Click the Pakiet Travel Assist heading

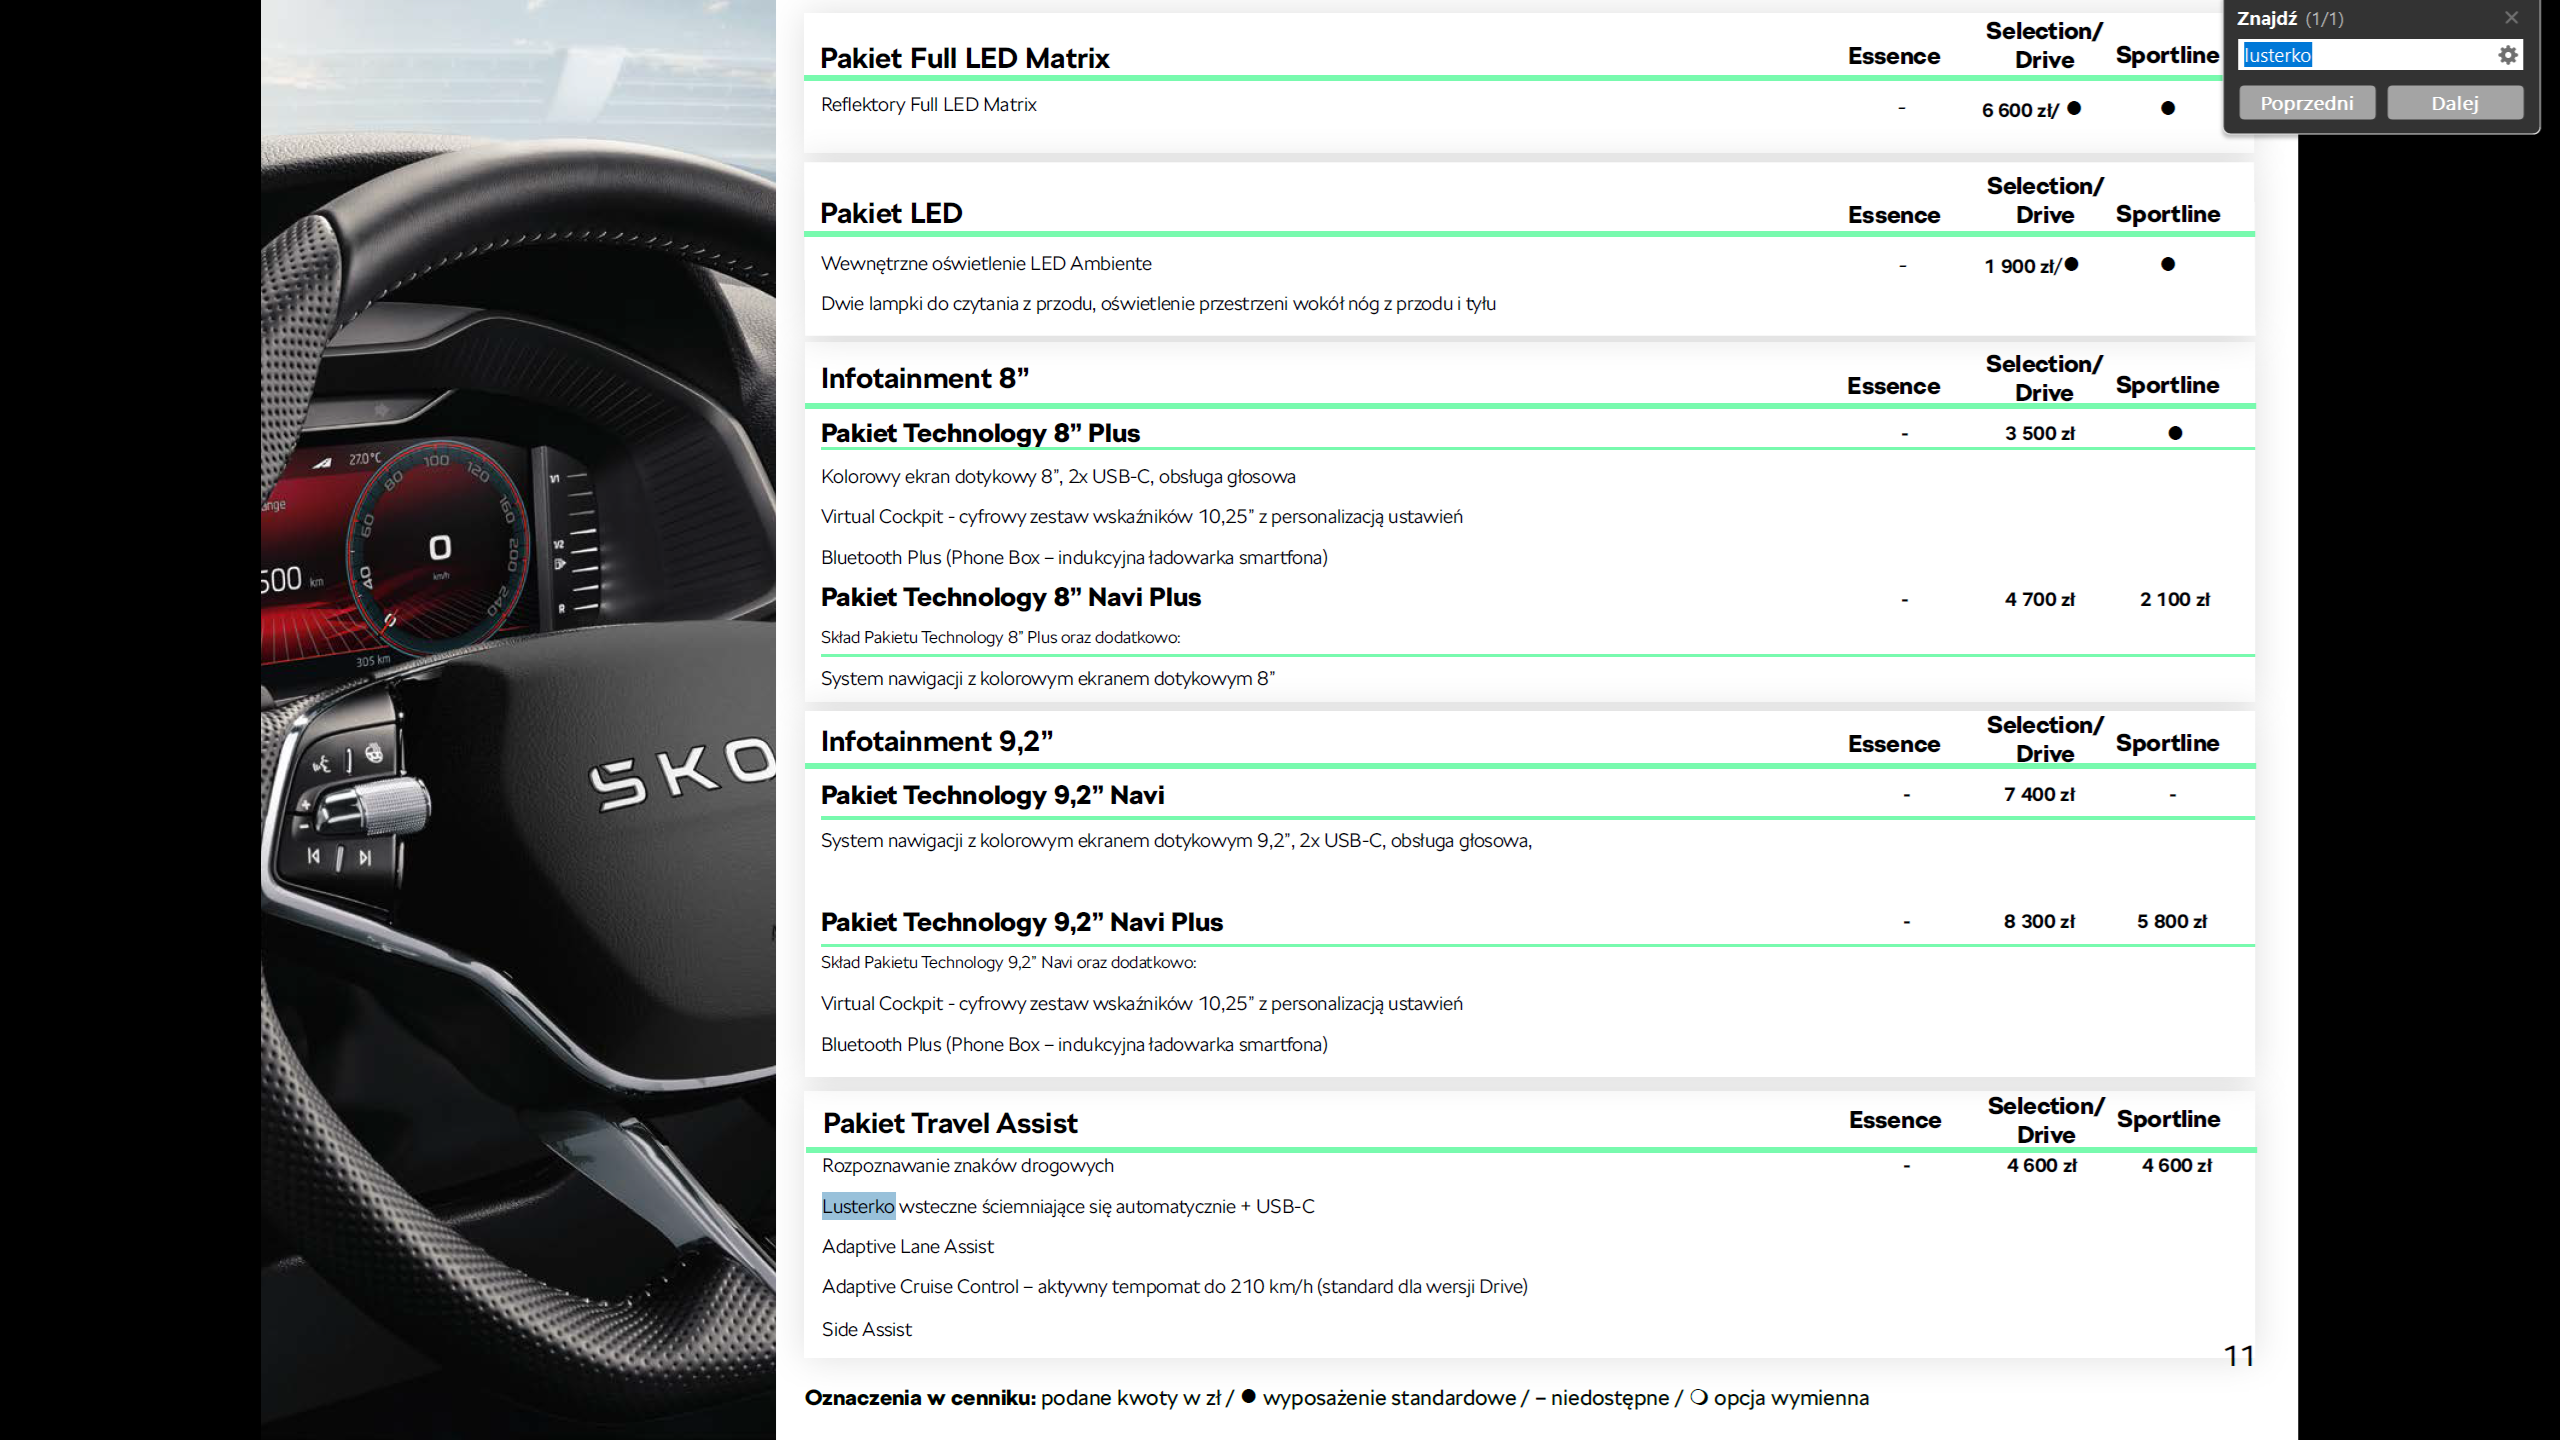pyautogui.click(x=949, y=1123)
